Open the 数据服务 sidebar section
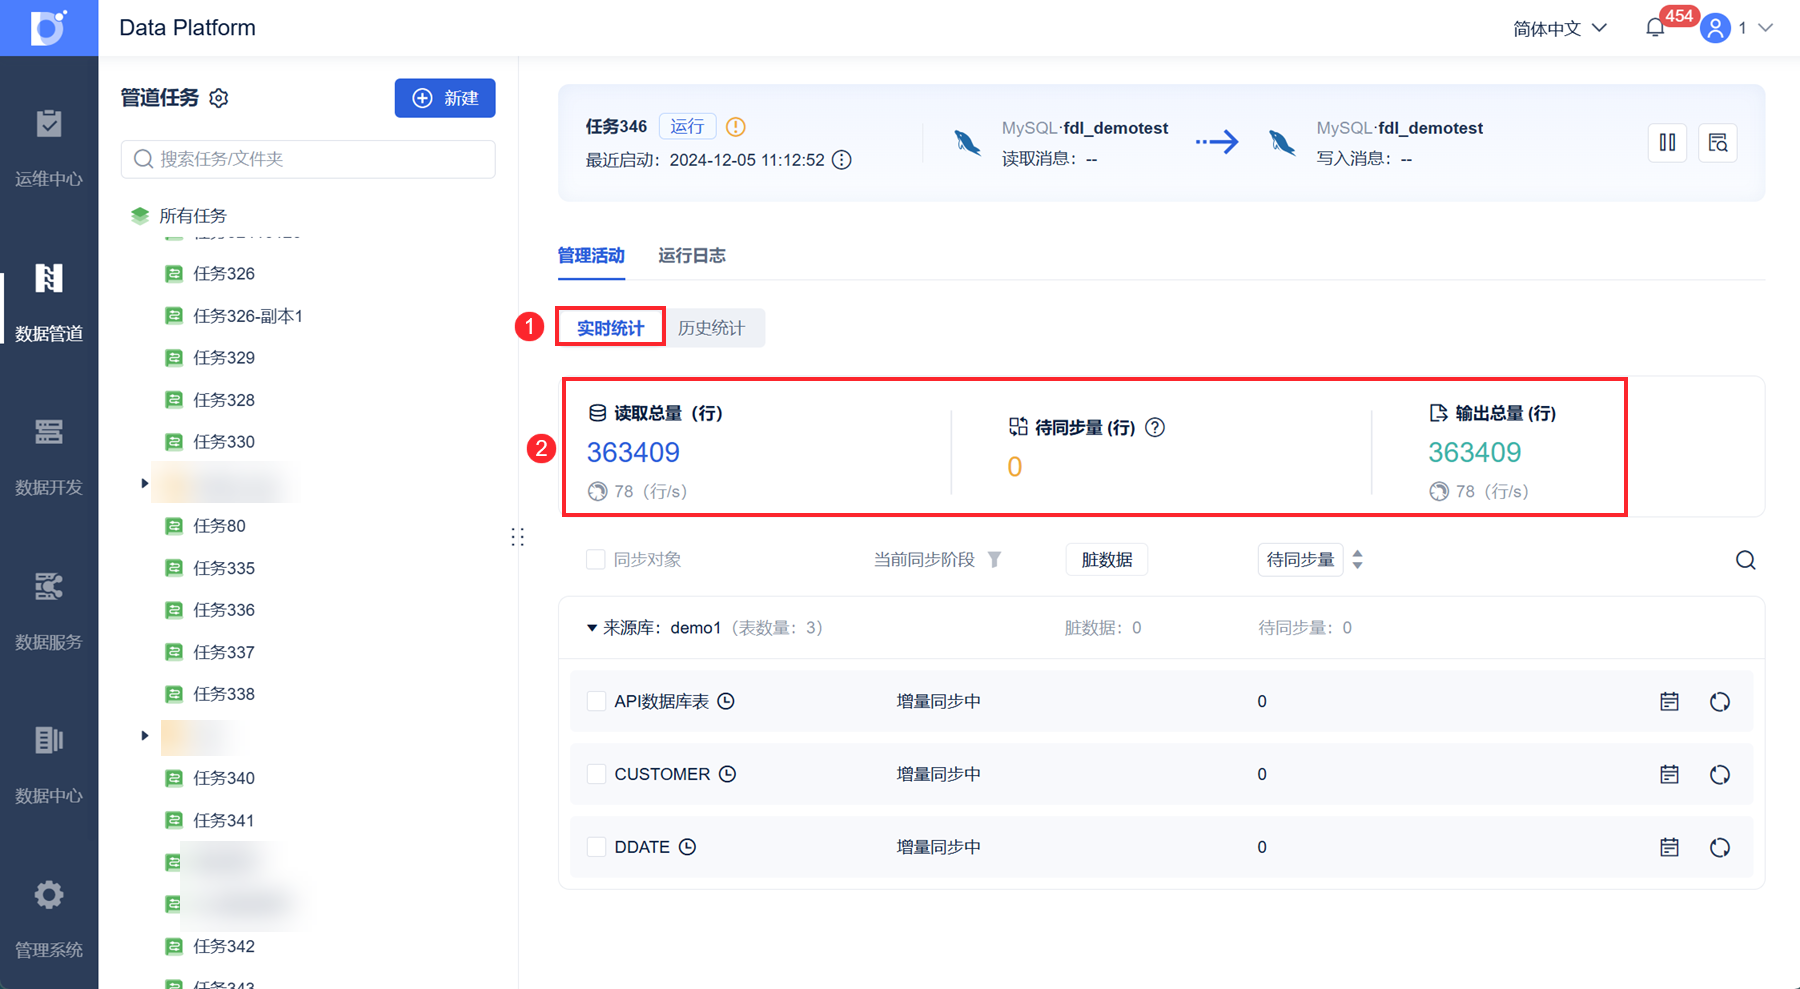Screen dimensions: 1800x989 pyautogui.click(x=49, y=610)
